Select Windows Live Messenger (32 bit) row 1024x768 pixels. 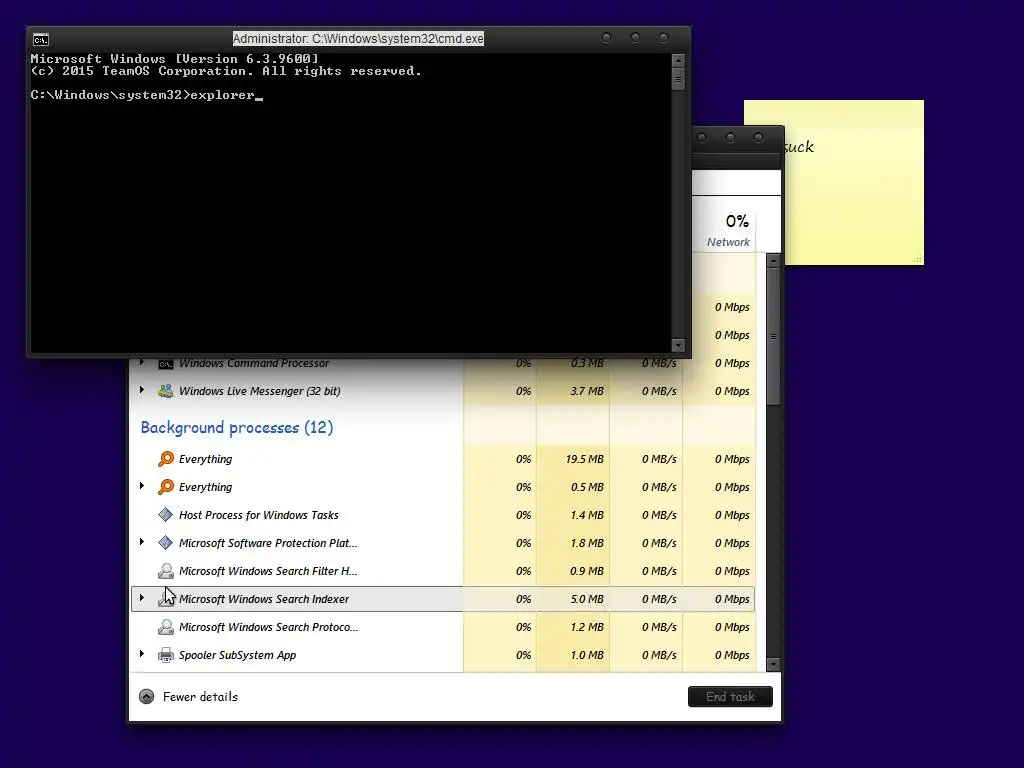point(443,391)
